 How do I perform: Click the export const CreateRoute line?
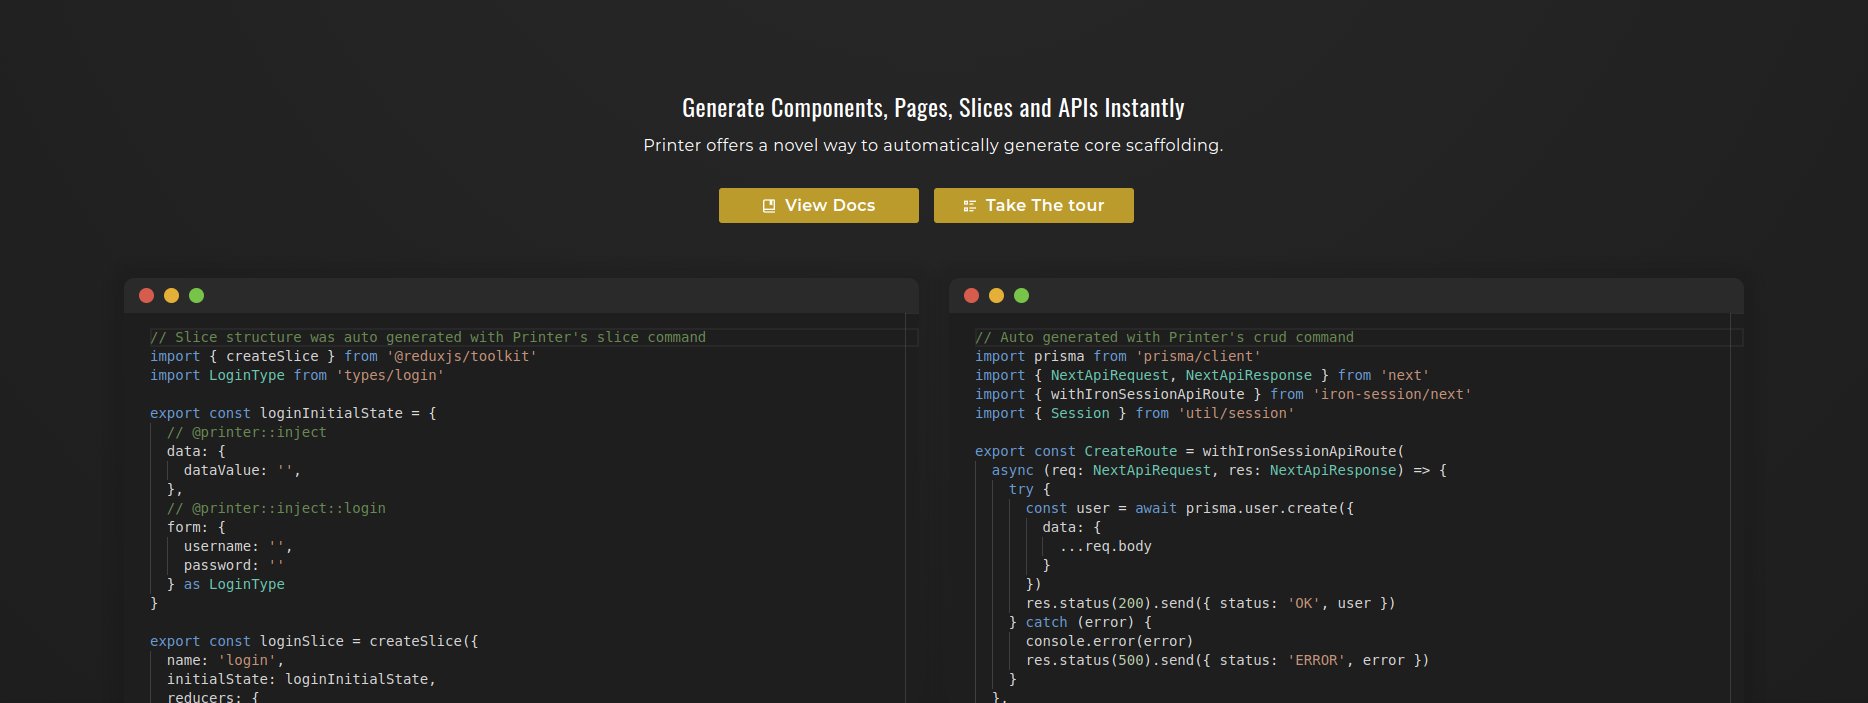1190,451
